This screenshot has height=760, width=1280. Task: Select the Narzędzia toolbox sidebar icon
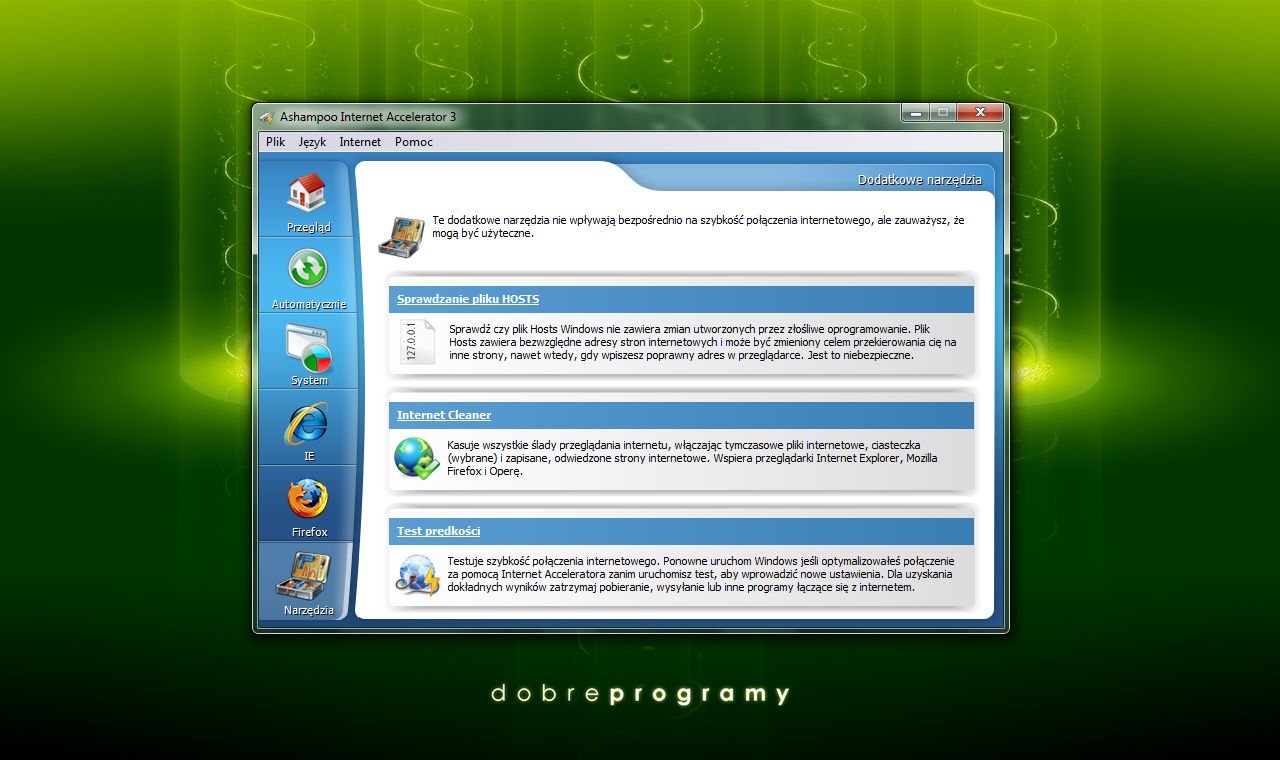tap(303, 576)
